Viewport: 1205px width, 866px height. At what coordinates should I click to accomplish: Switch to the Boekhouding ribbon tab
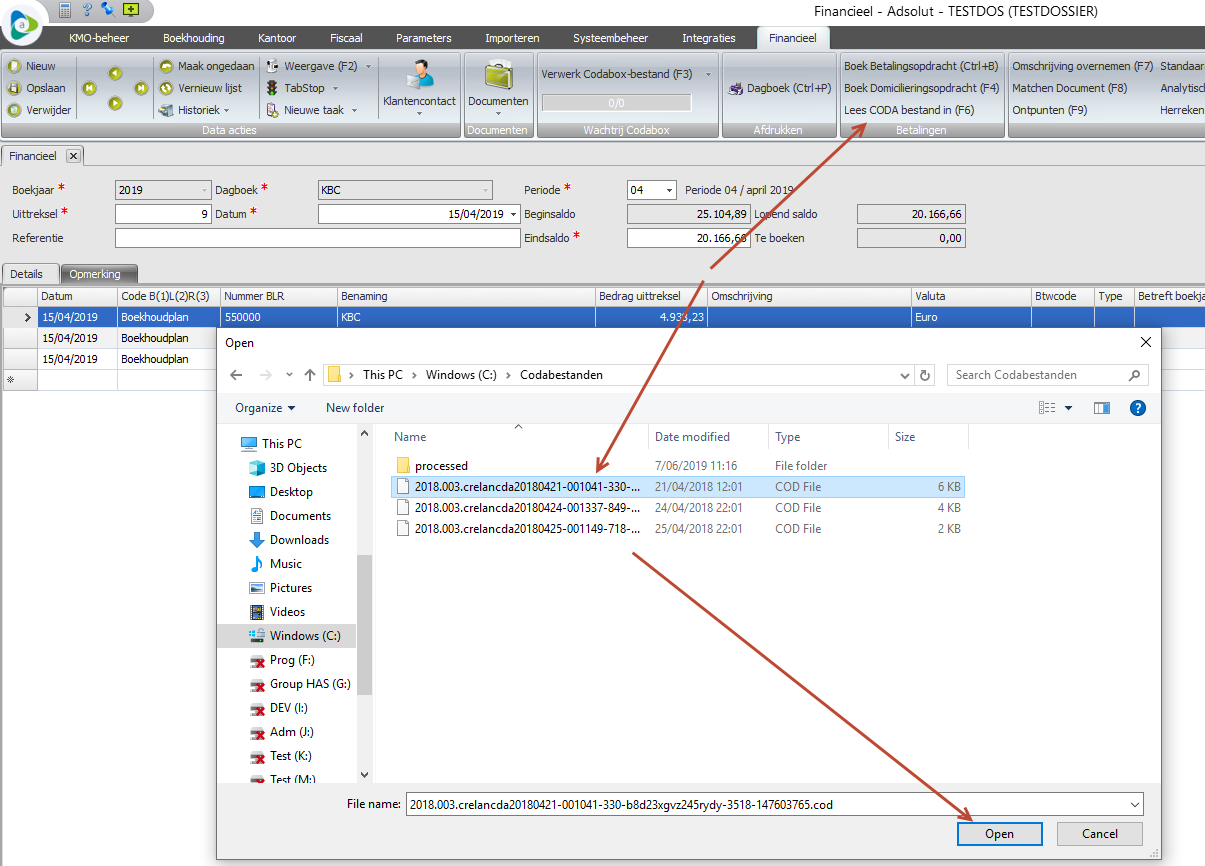pyautogui.click(x=194, y=38)
